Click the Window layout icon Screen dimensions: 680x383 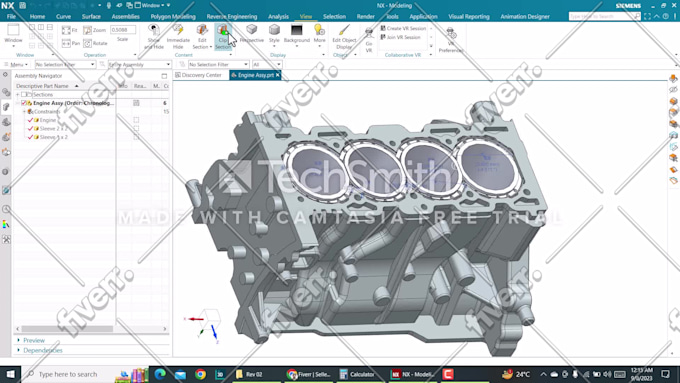(x=13, y=29)
